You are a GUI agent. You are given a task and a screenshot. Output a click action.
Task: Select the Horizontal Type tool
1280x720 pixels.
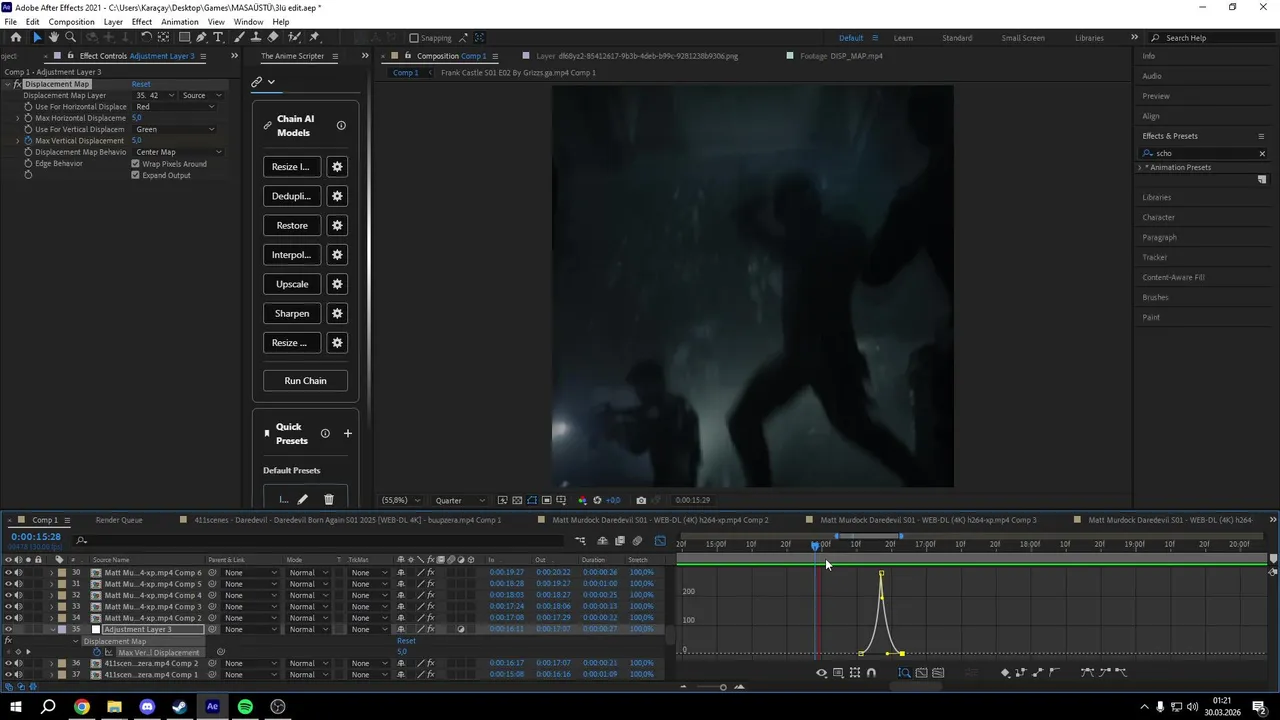(x=218, y=38)
